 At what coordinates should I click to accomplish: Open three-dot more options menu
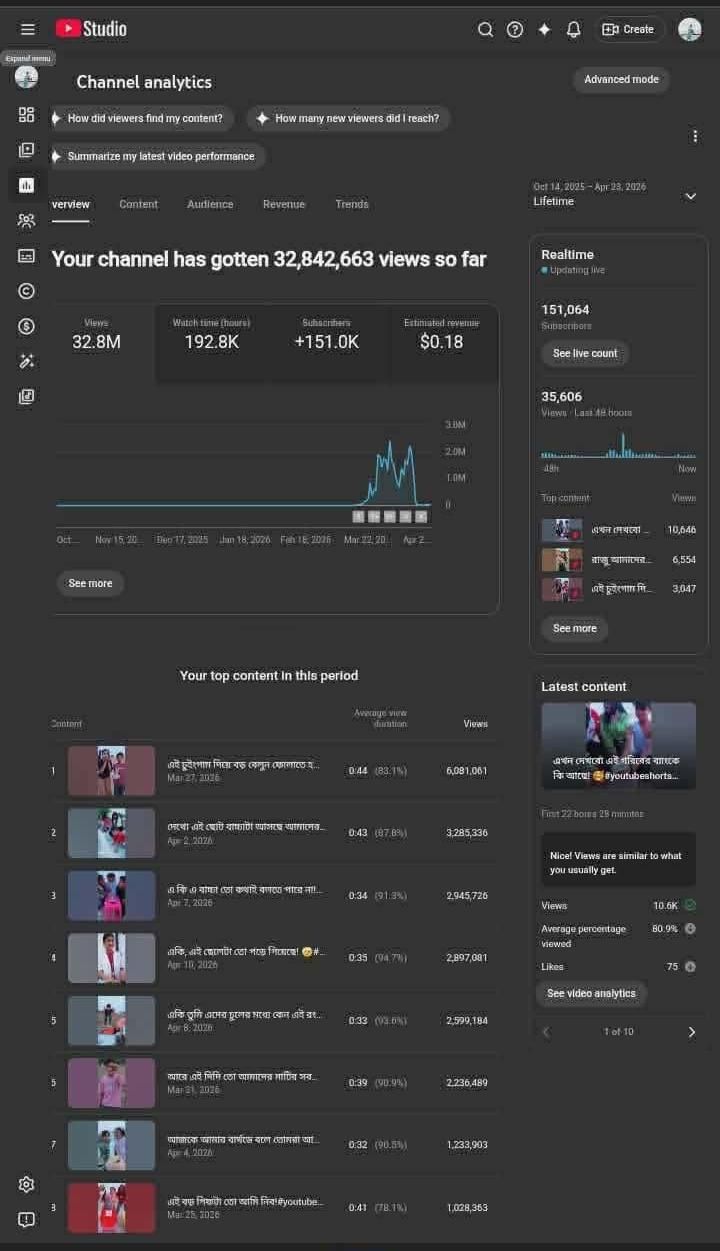695,136
